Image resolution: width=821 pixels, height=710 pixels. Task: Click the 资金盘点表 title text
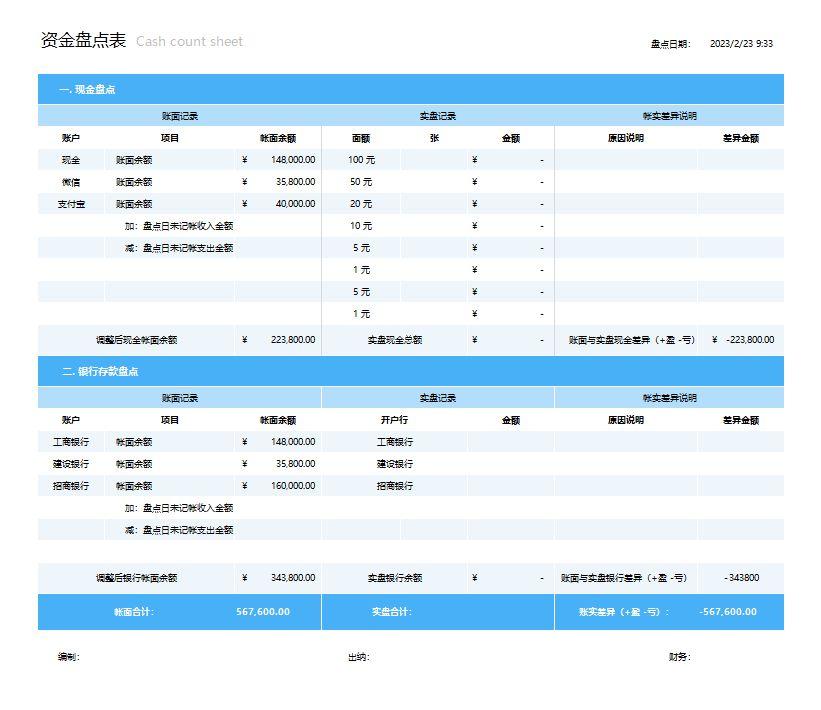coord(83,41)
